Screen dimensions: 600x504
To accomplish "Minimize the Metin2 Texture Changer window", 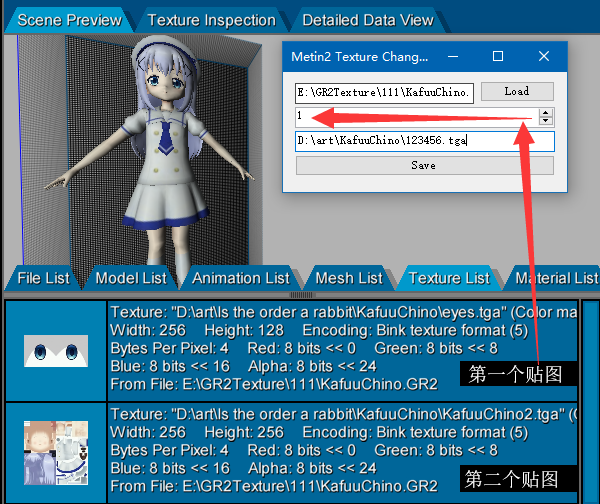I will click(x=453, y=57).
